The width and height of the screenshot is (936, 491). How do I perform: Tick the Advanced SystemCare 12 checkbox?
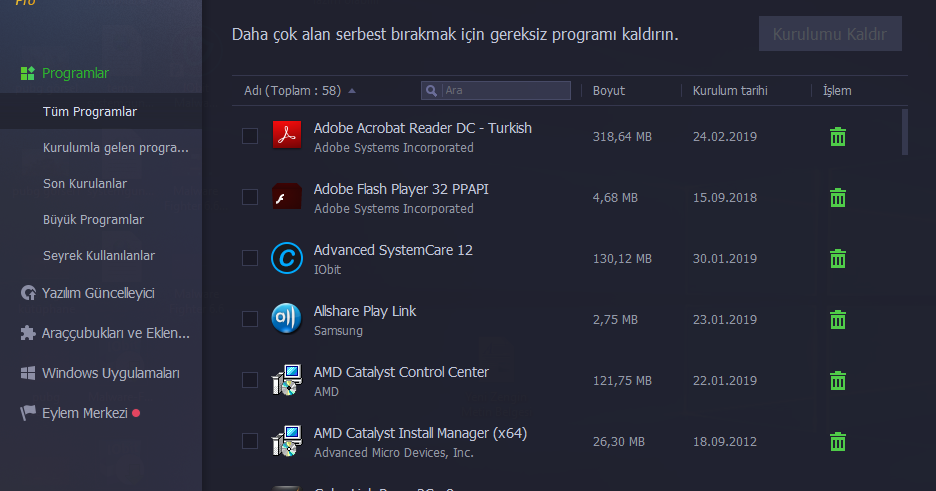point(250,258)
